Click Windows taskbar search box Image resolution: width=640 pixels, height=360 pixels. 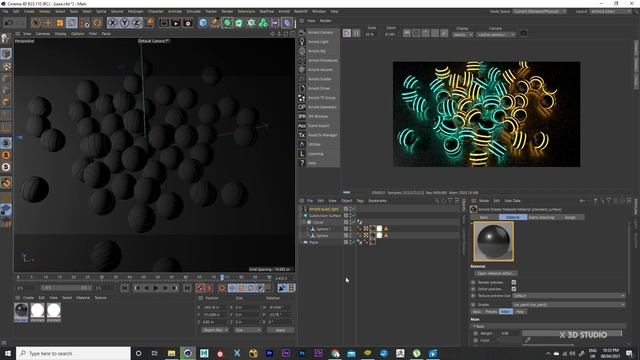(x=73, y=353)
